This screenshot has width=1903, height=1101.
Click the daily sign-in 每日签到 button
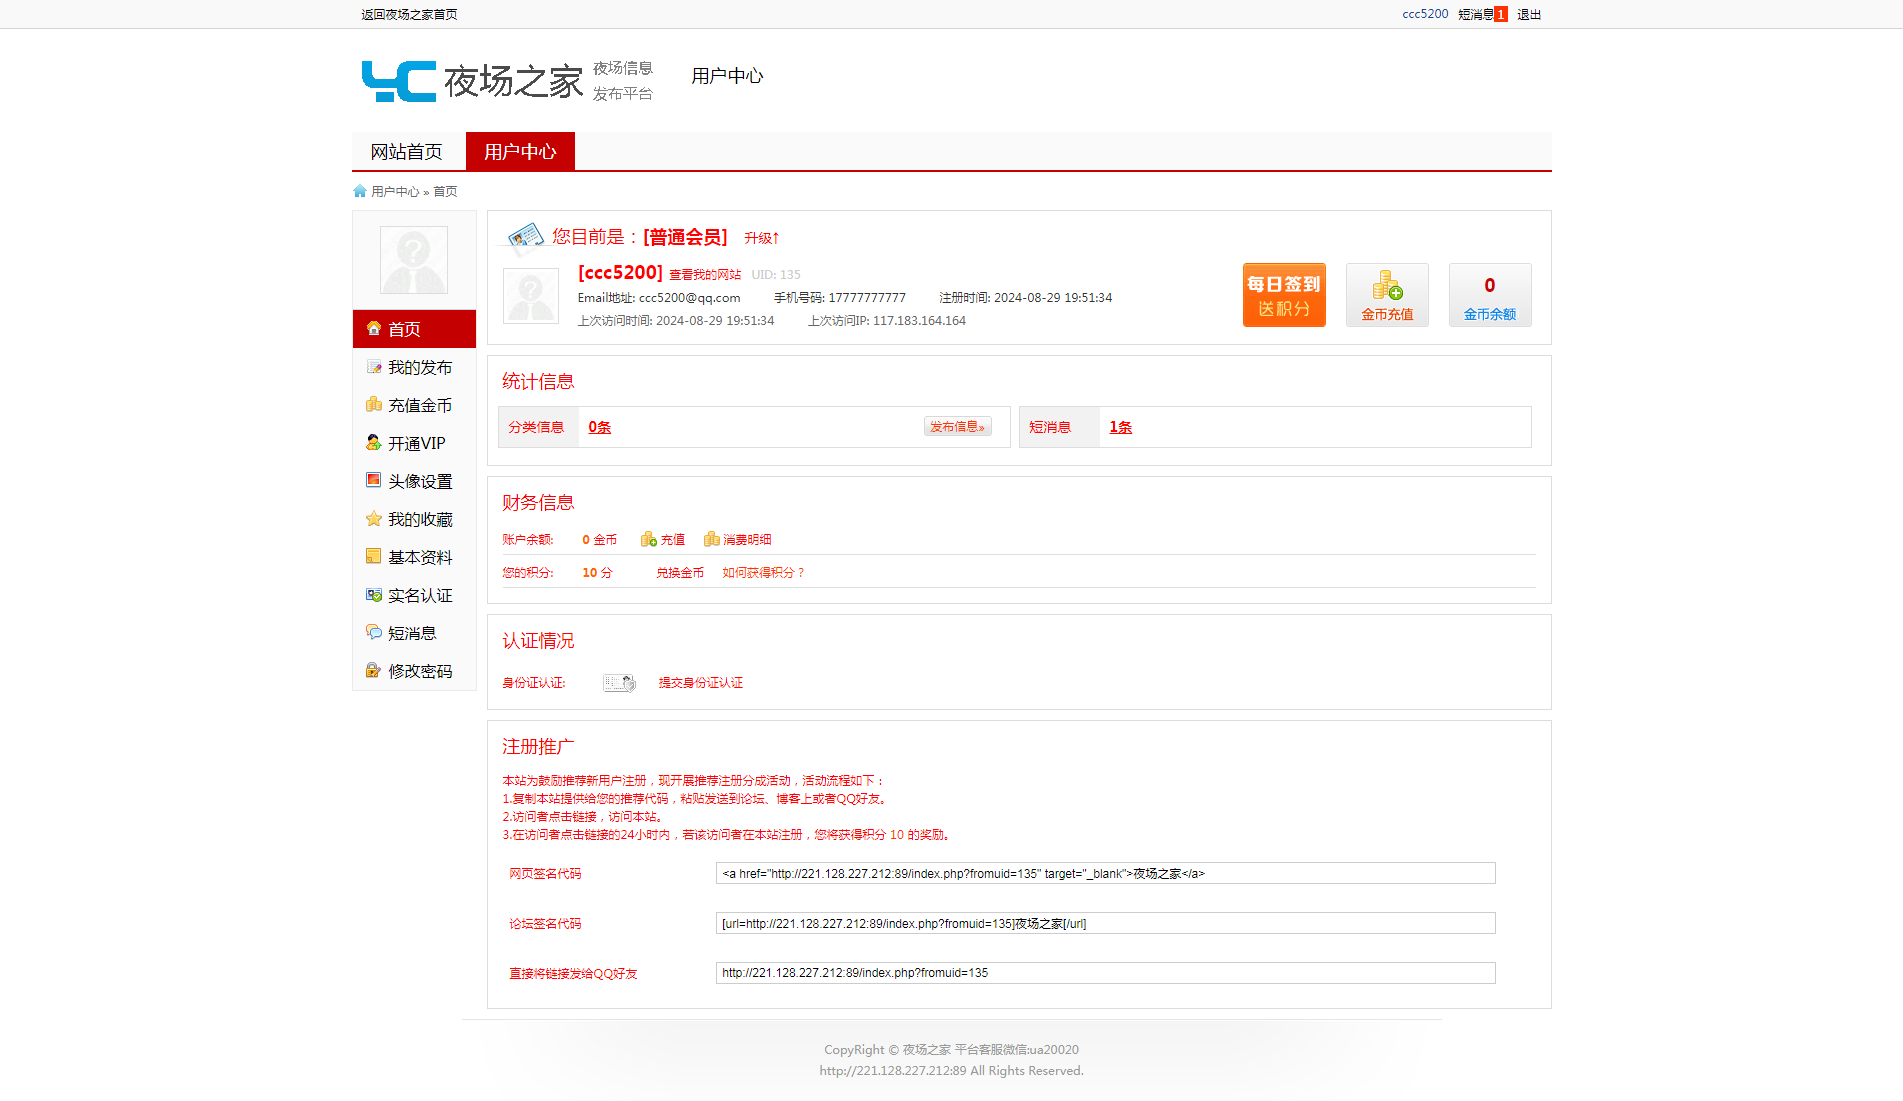click(x=1283, y=295)
